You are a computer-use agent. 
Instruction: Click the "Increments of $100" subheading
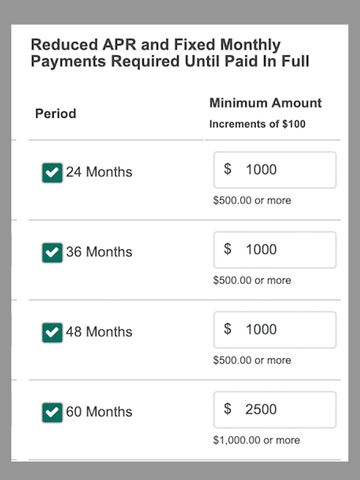[257, 124]
